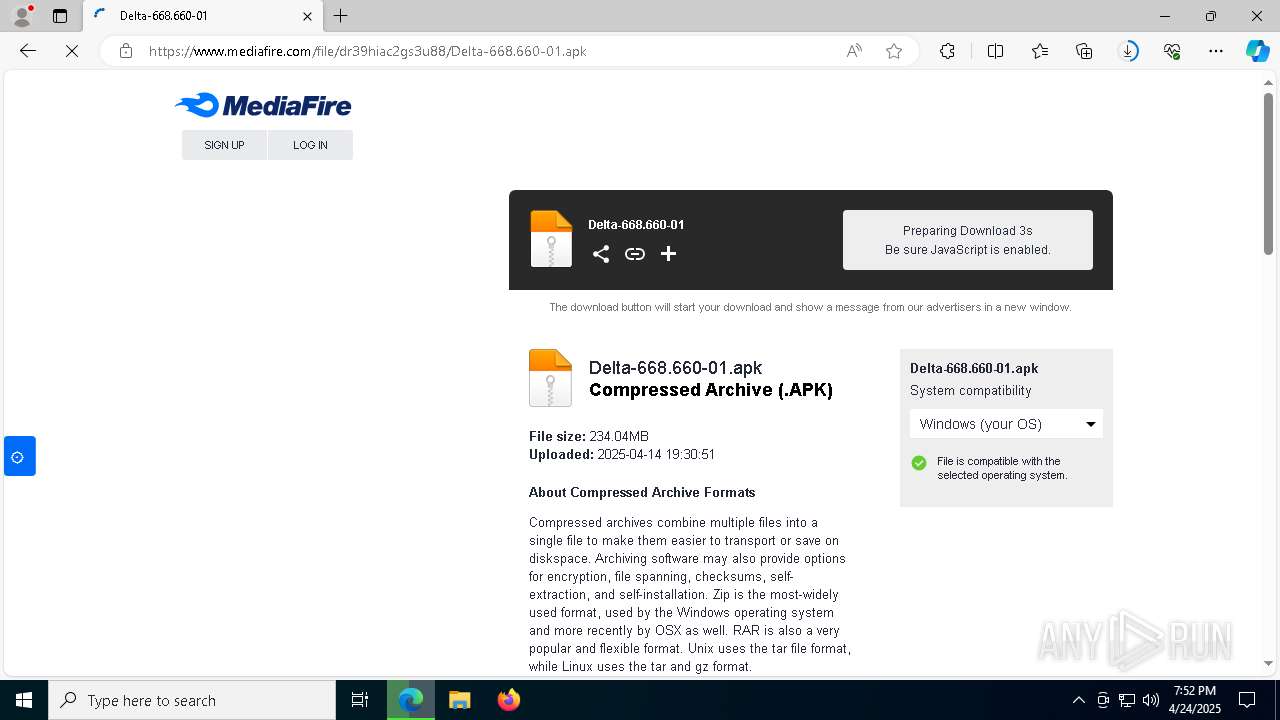
Task: Click the File size 234.04MB text
Action: (588, 436)
